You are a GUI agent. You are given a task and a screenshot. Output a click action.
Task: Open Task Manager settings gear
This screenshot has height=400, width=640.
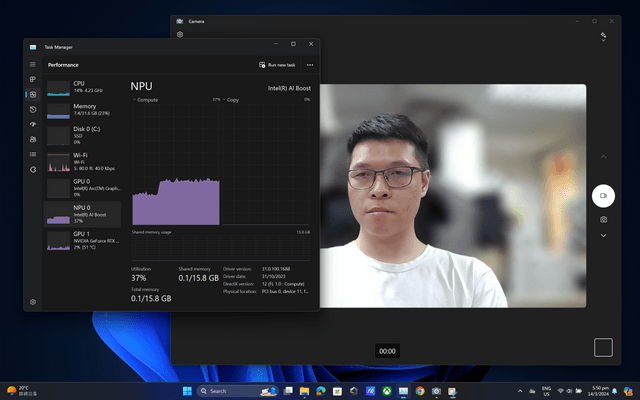coord(33,302)
